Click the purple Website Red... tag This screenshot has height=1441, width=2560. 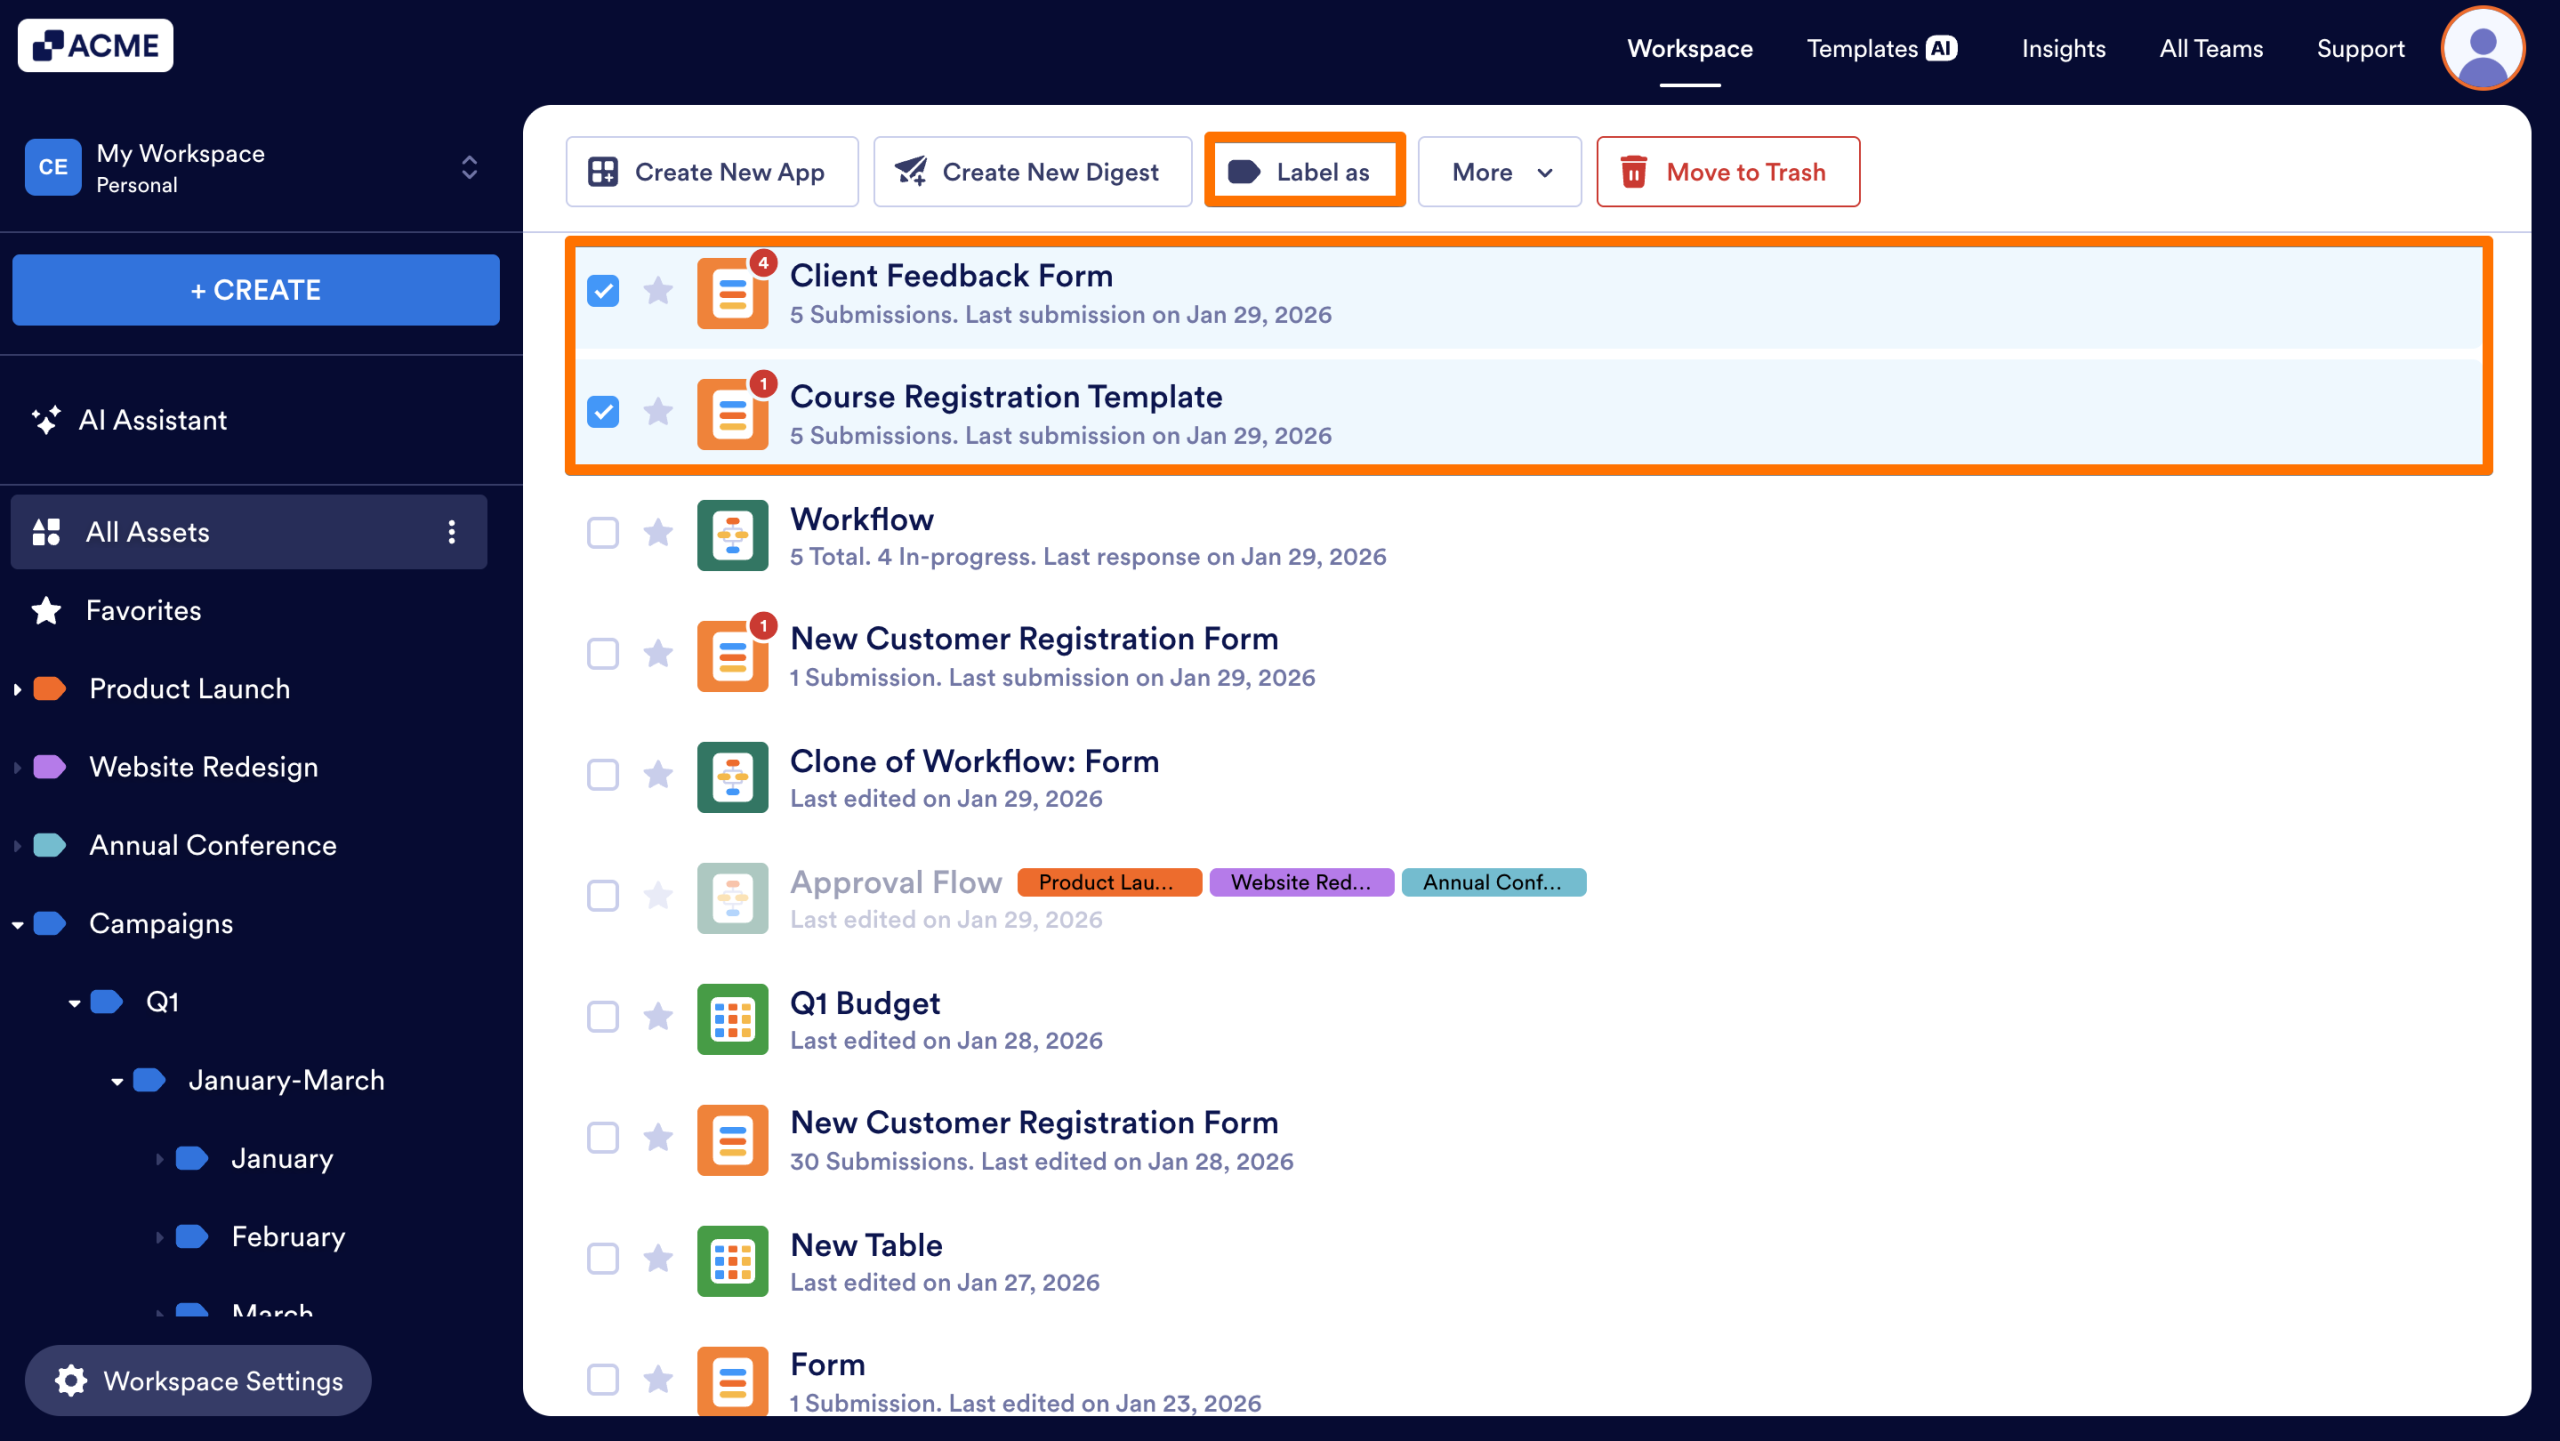1301,883
